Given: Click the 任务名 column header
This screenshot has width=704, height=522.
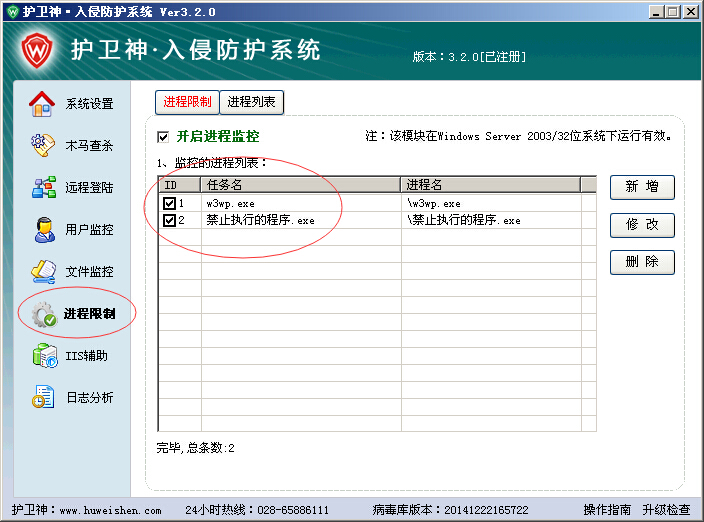Looking at the screenshot, I should tap(300, 185).
